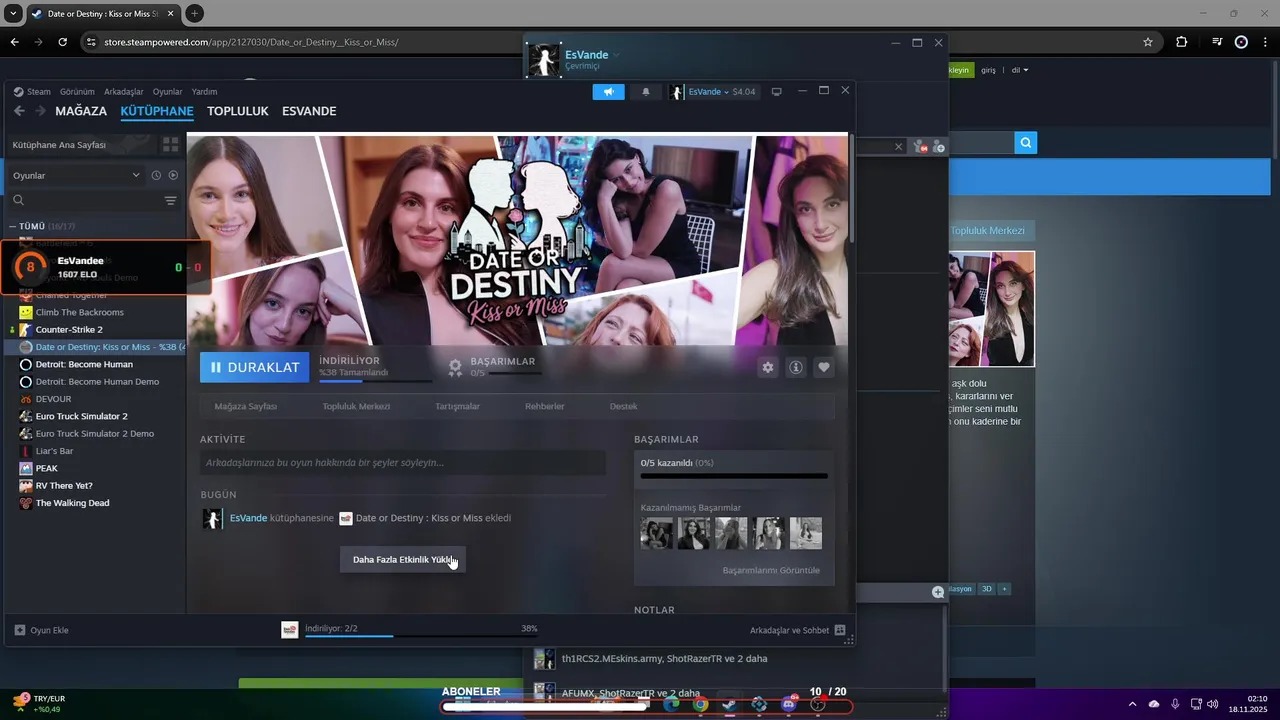The image size is (1280, 720).
Task: Open Chrome from the taskbar
Action: (x=700, y=704)
